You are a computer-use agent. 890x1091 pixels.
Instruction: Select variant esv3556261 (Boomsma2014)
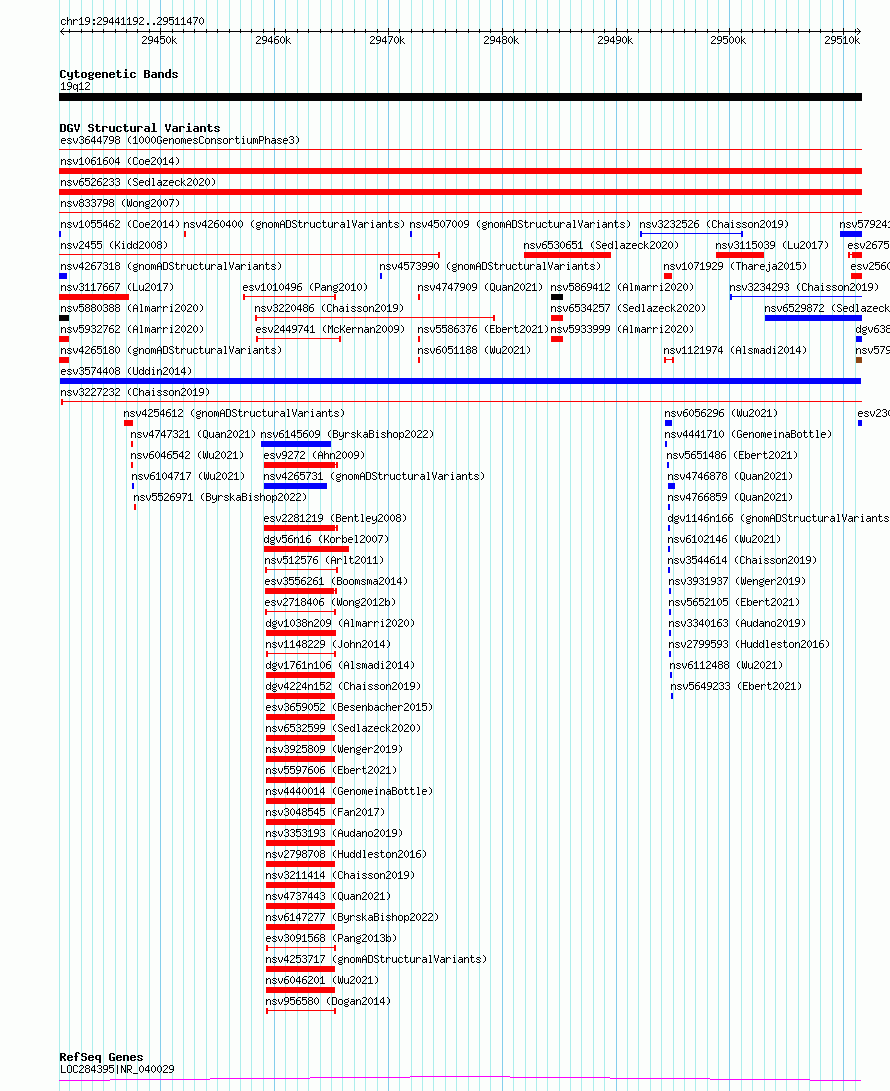click(x=336, y=581)
